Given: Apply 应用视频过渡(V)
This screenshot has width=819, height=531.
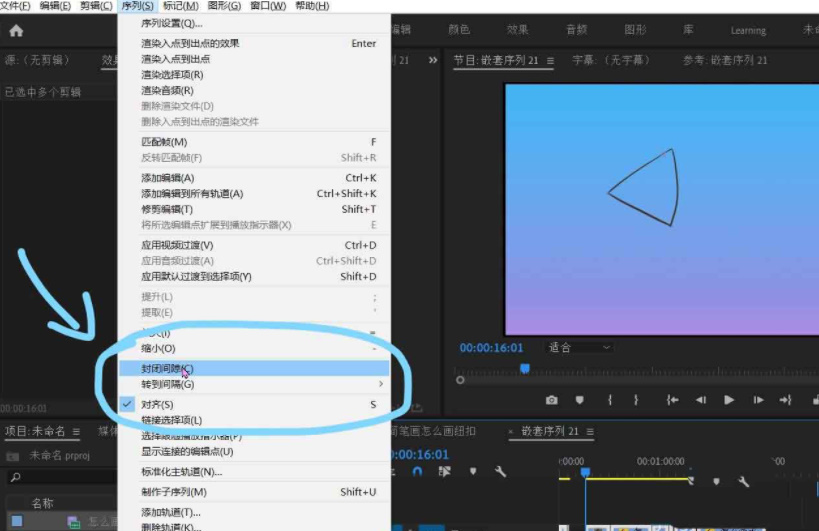Looking at the screenshot, I should pyautogui.click(x=254, y=245).
